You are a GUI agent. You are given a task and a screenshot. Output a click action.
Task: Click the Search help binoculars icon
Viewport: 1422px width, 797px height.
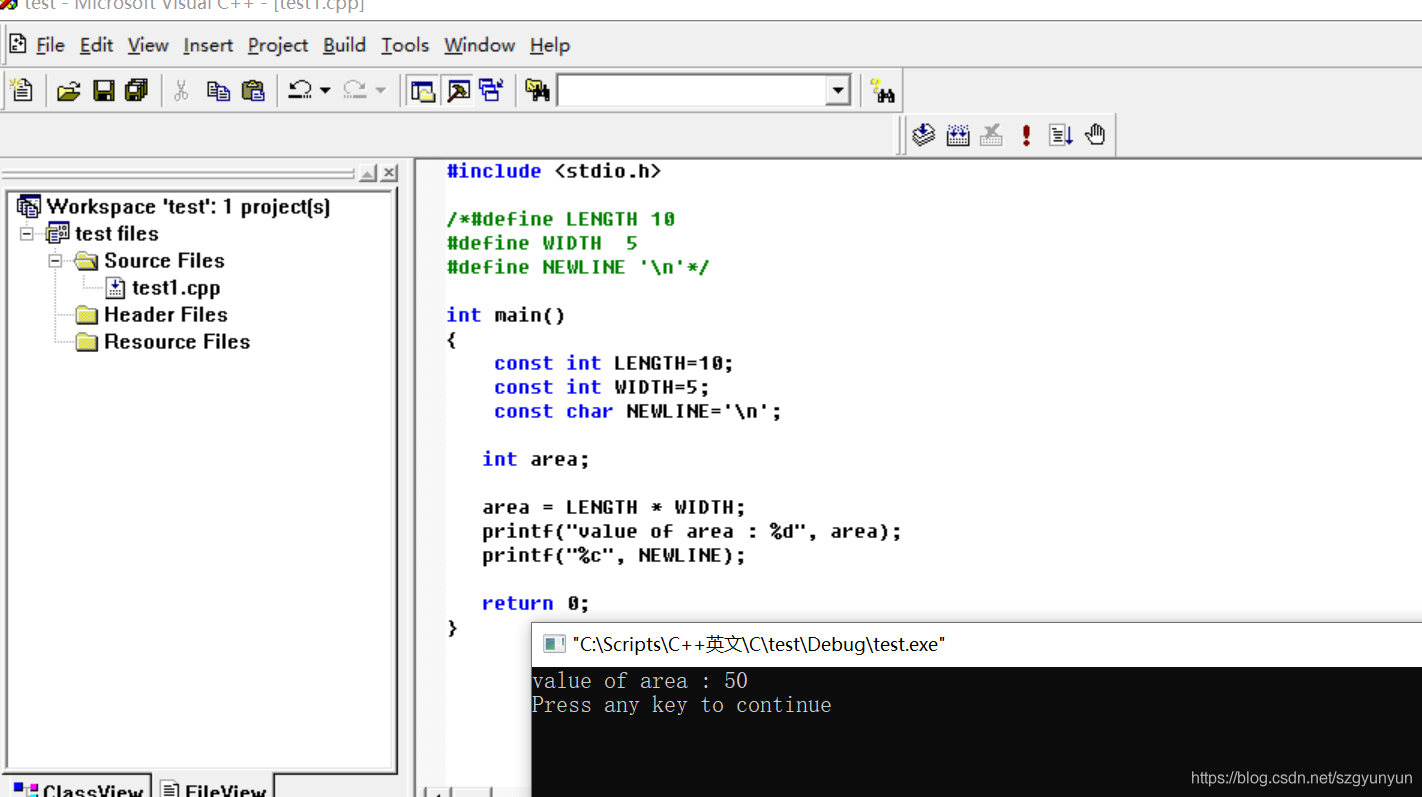(x=881, y=91)
